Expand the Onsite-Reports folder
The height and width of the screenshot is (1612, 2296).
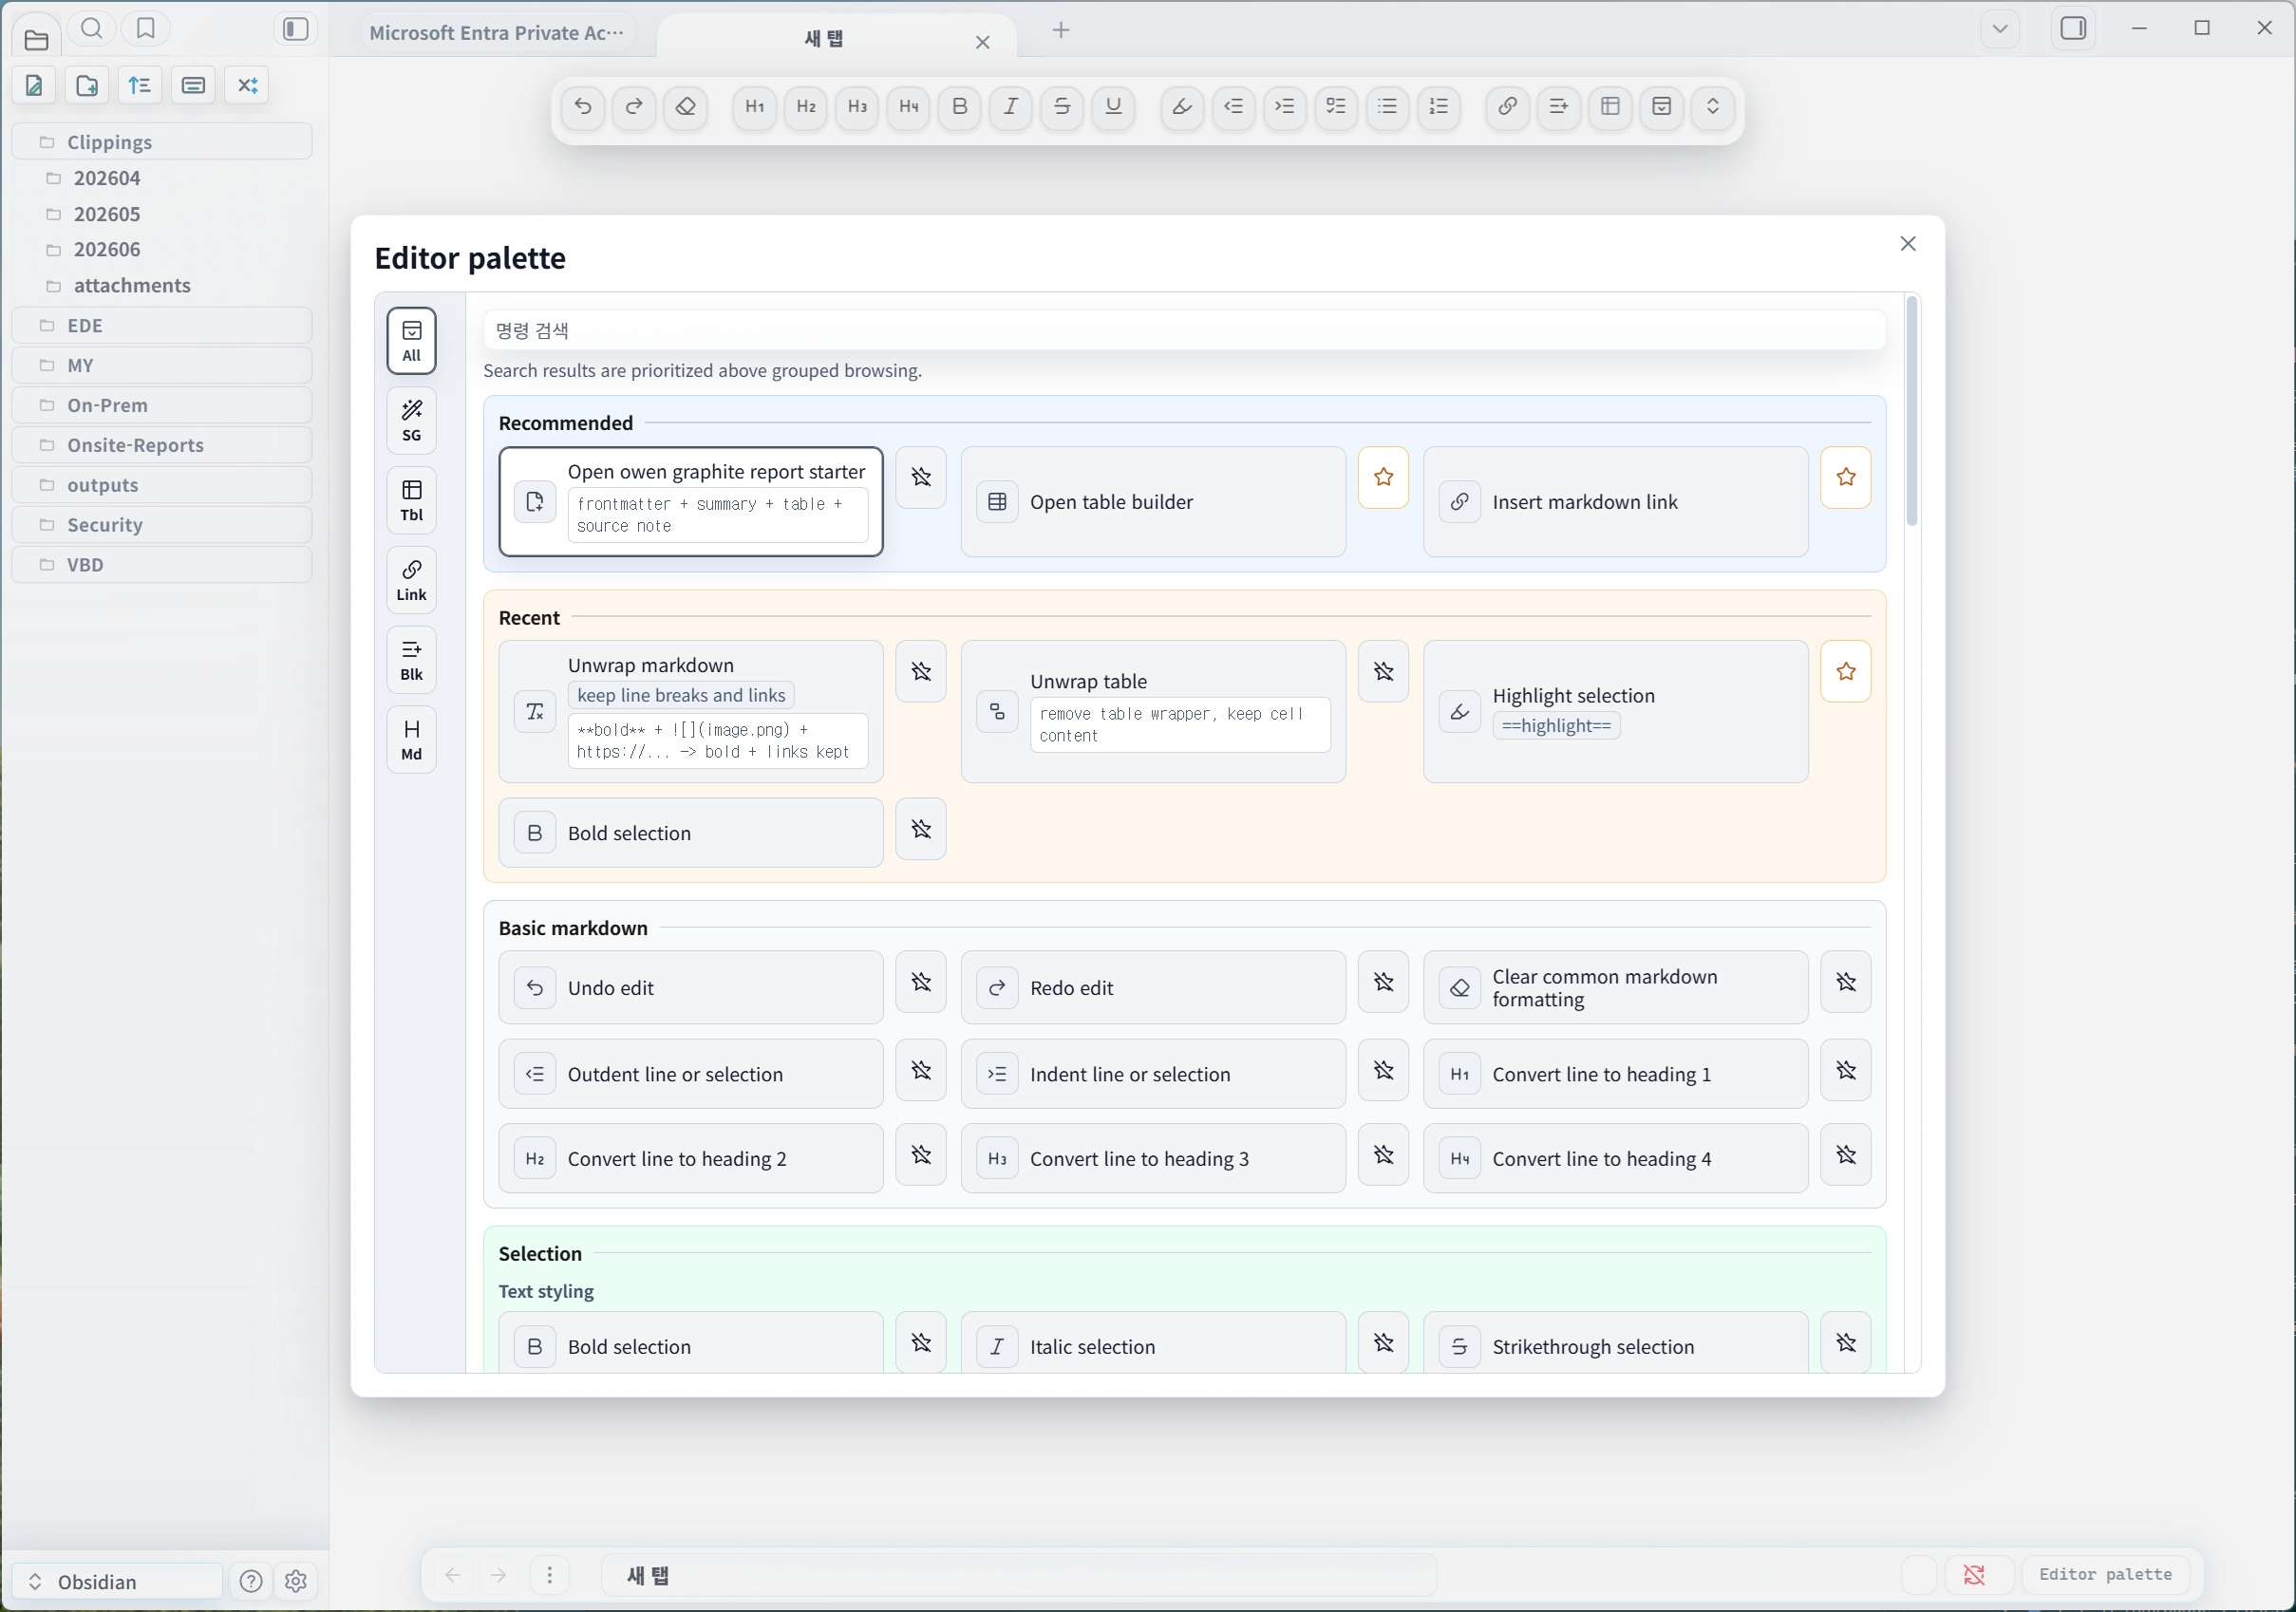pyautogui.click(x=162, y=445)
